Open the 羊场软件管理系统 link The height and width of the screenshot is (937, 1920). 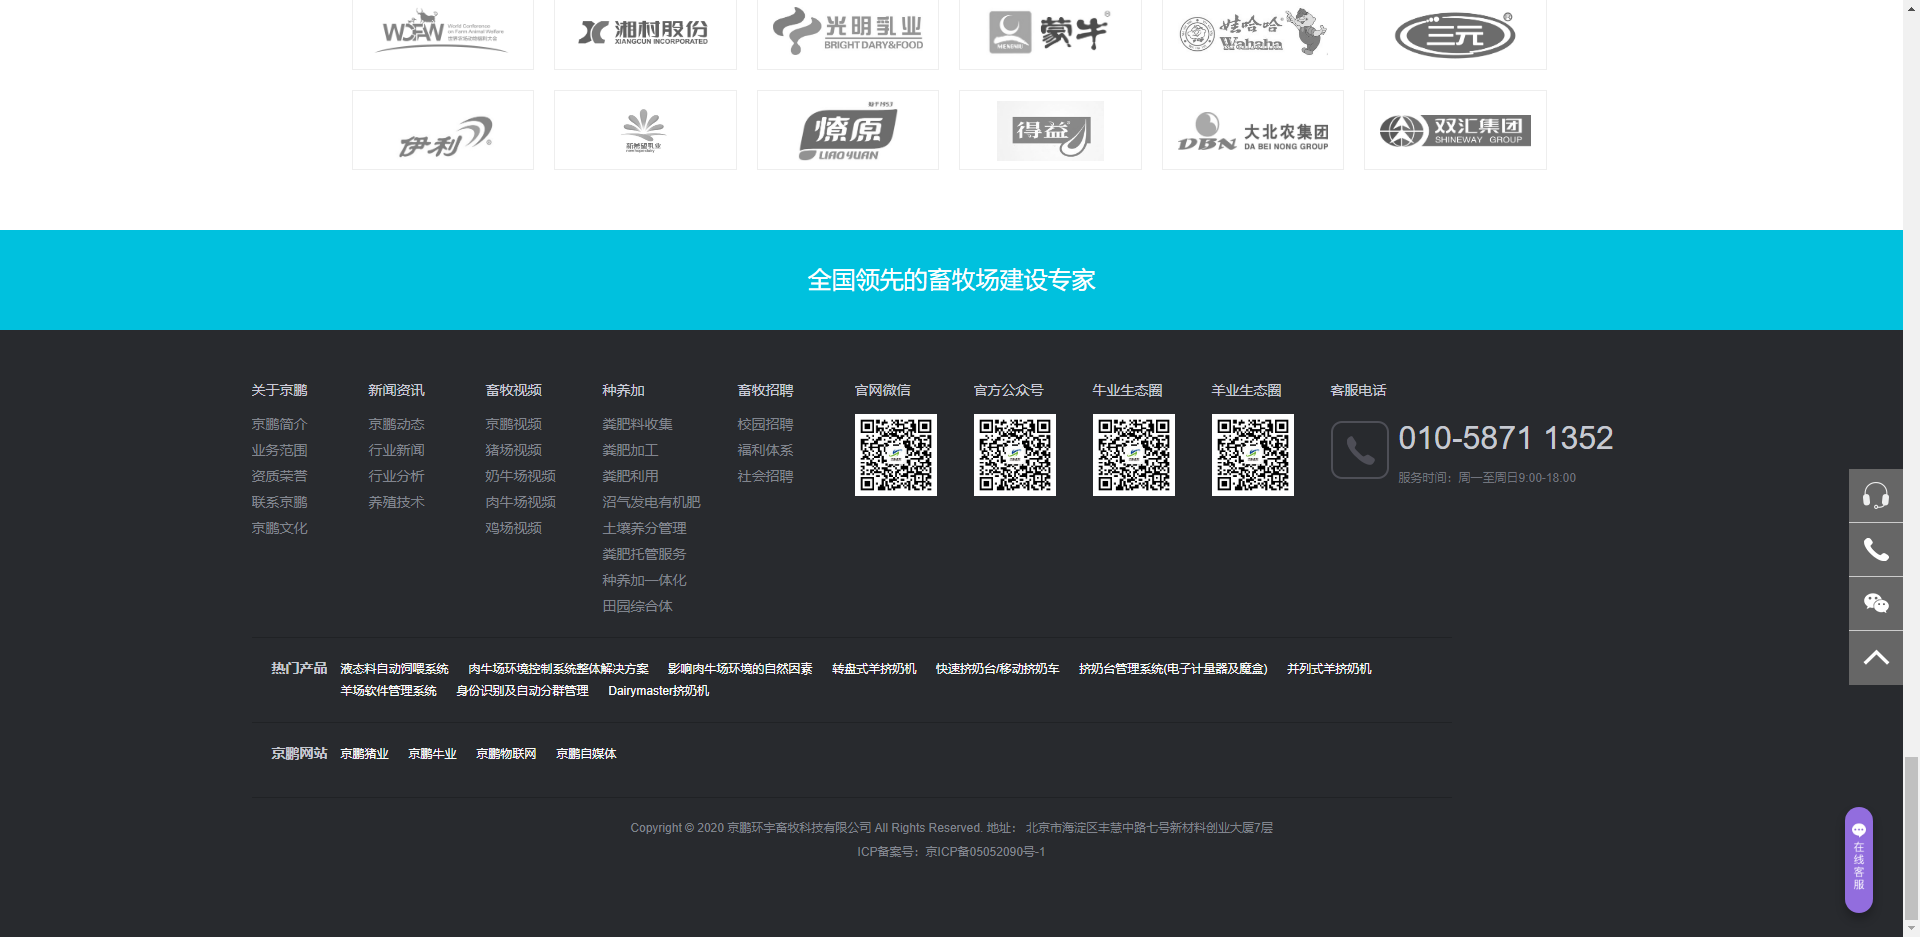[x=388, y=691]
